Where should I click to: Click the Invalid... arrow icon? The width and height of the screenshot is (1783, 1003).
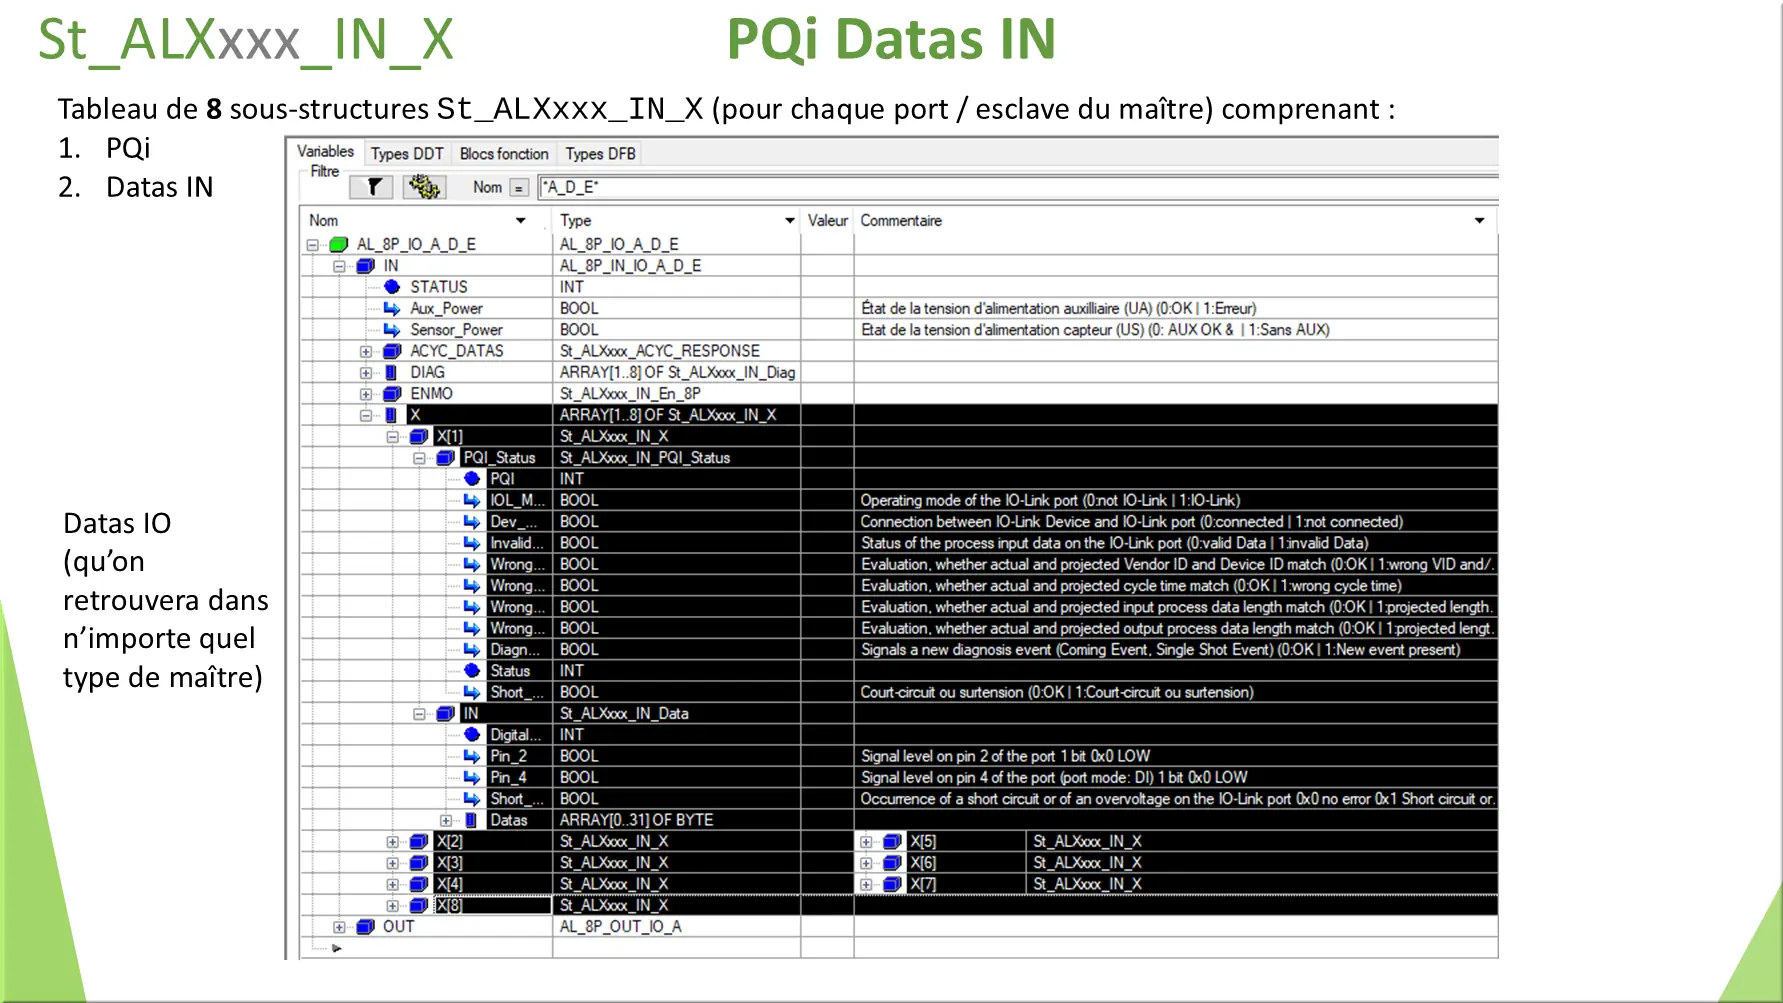(472, 543)
